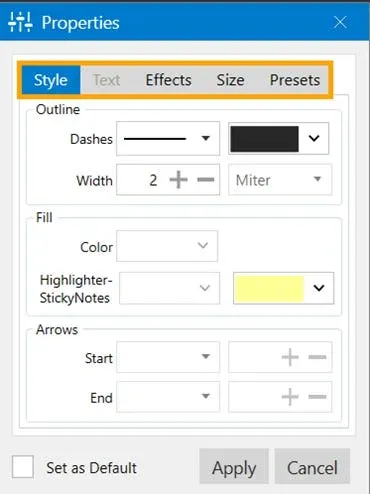The width and height of the screenshot is (370, 494).
Task: Open the Fill Color dropdown
Action: (167, 246)
